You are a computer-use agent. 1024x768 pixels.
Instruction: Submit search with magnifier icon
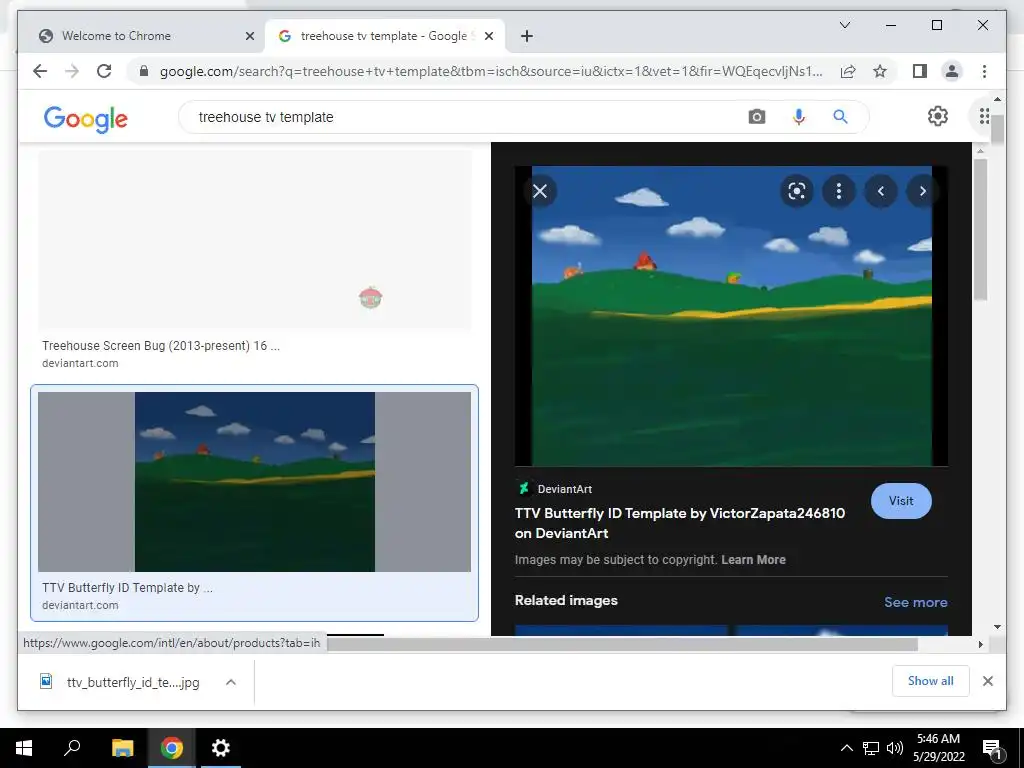click(840, 117)
